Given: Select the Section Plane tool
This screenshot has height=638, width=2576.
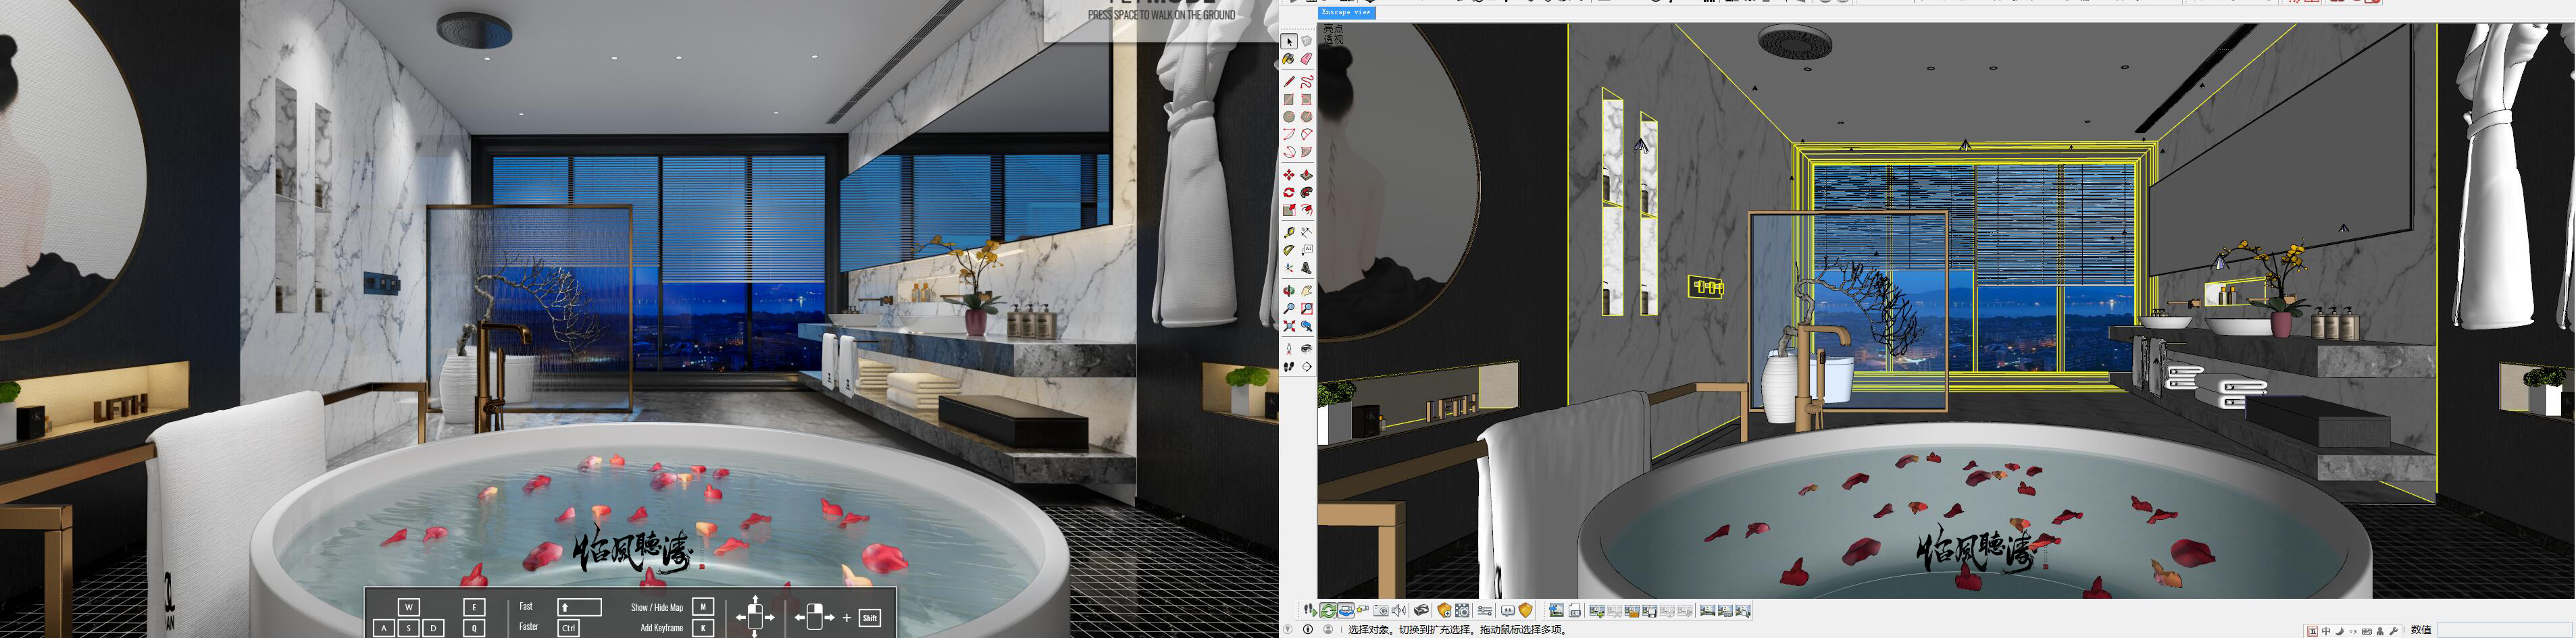Looking at the screenshot, I should coord(1307,367).
